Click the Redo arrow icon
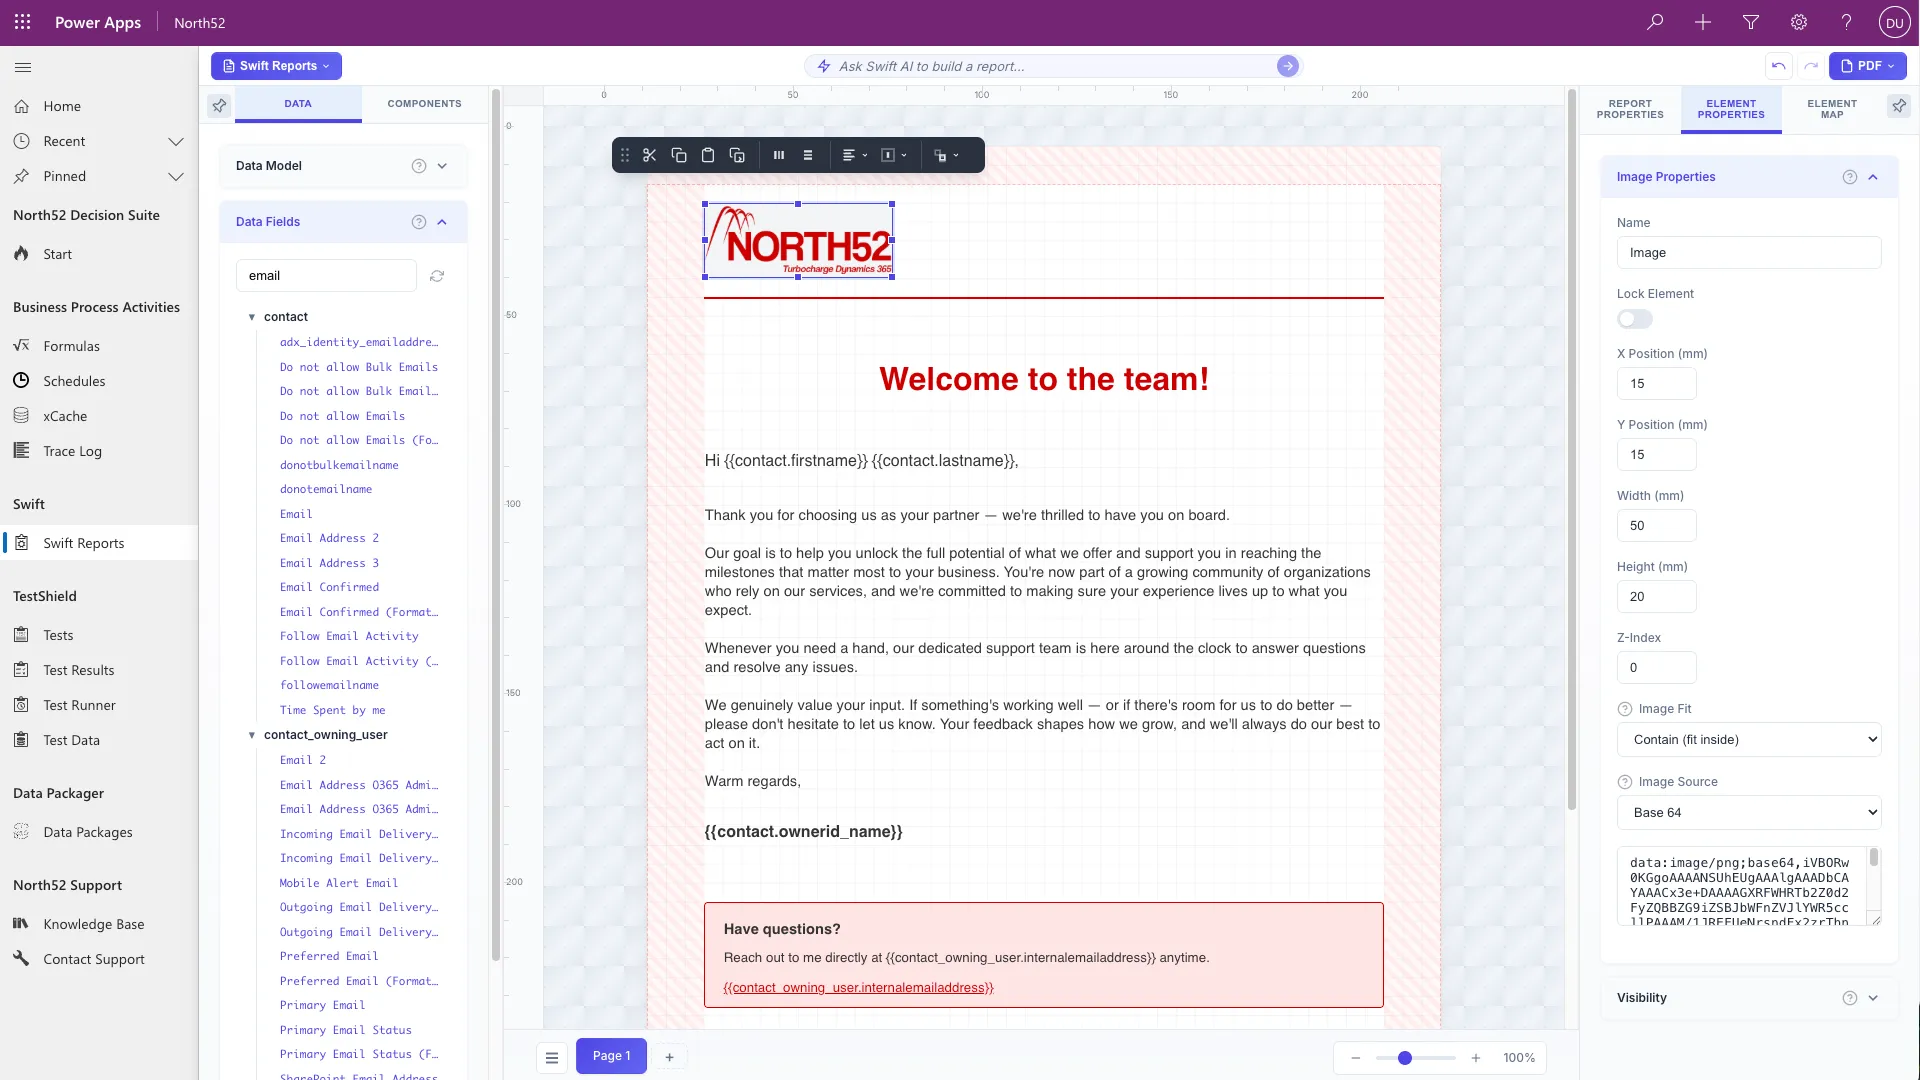This screenshot has height=1080, width=1920. click(1811, 66)
